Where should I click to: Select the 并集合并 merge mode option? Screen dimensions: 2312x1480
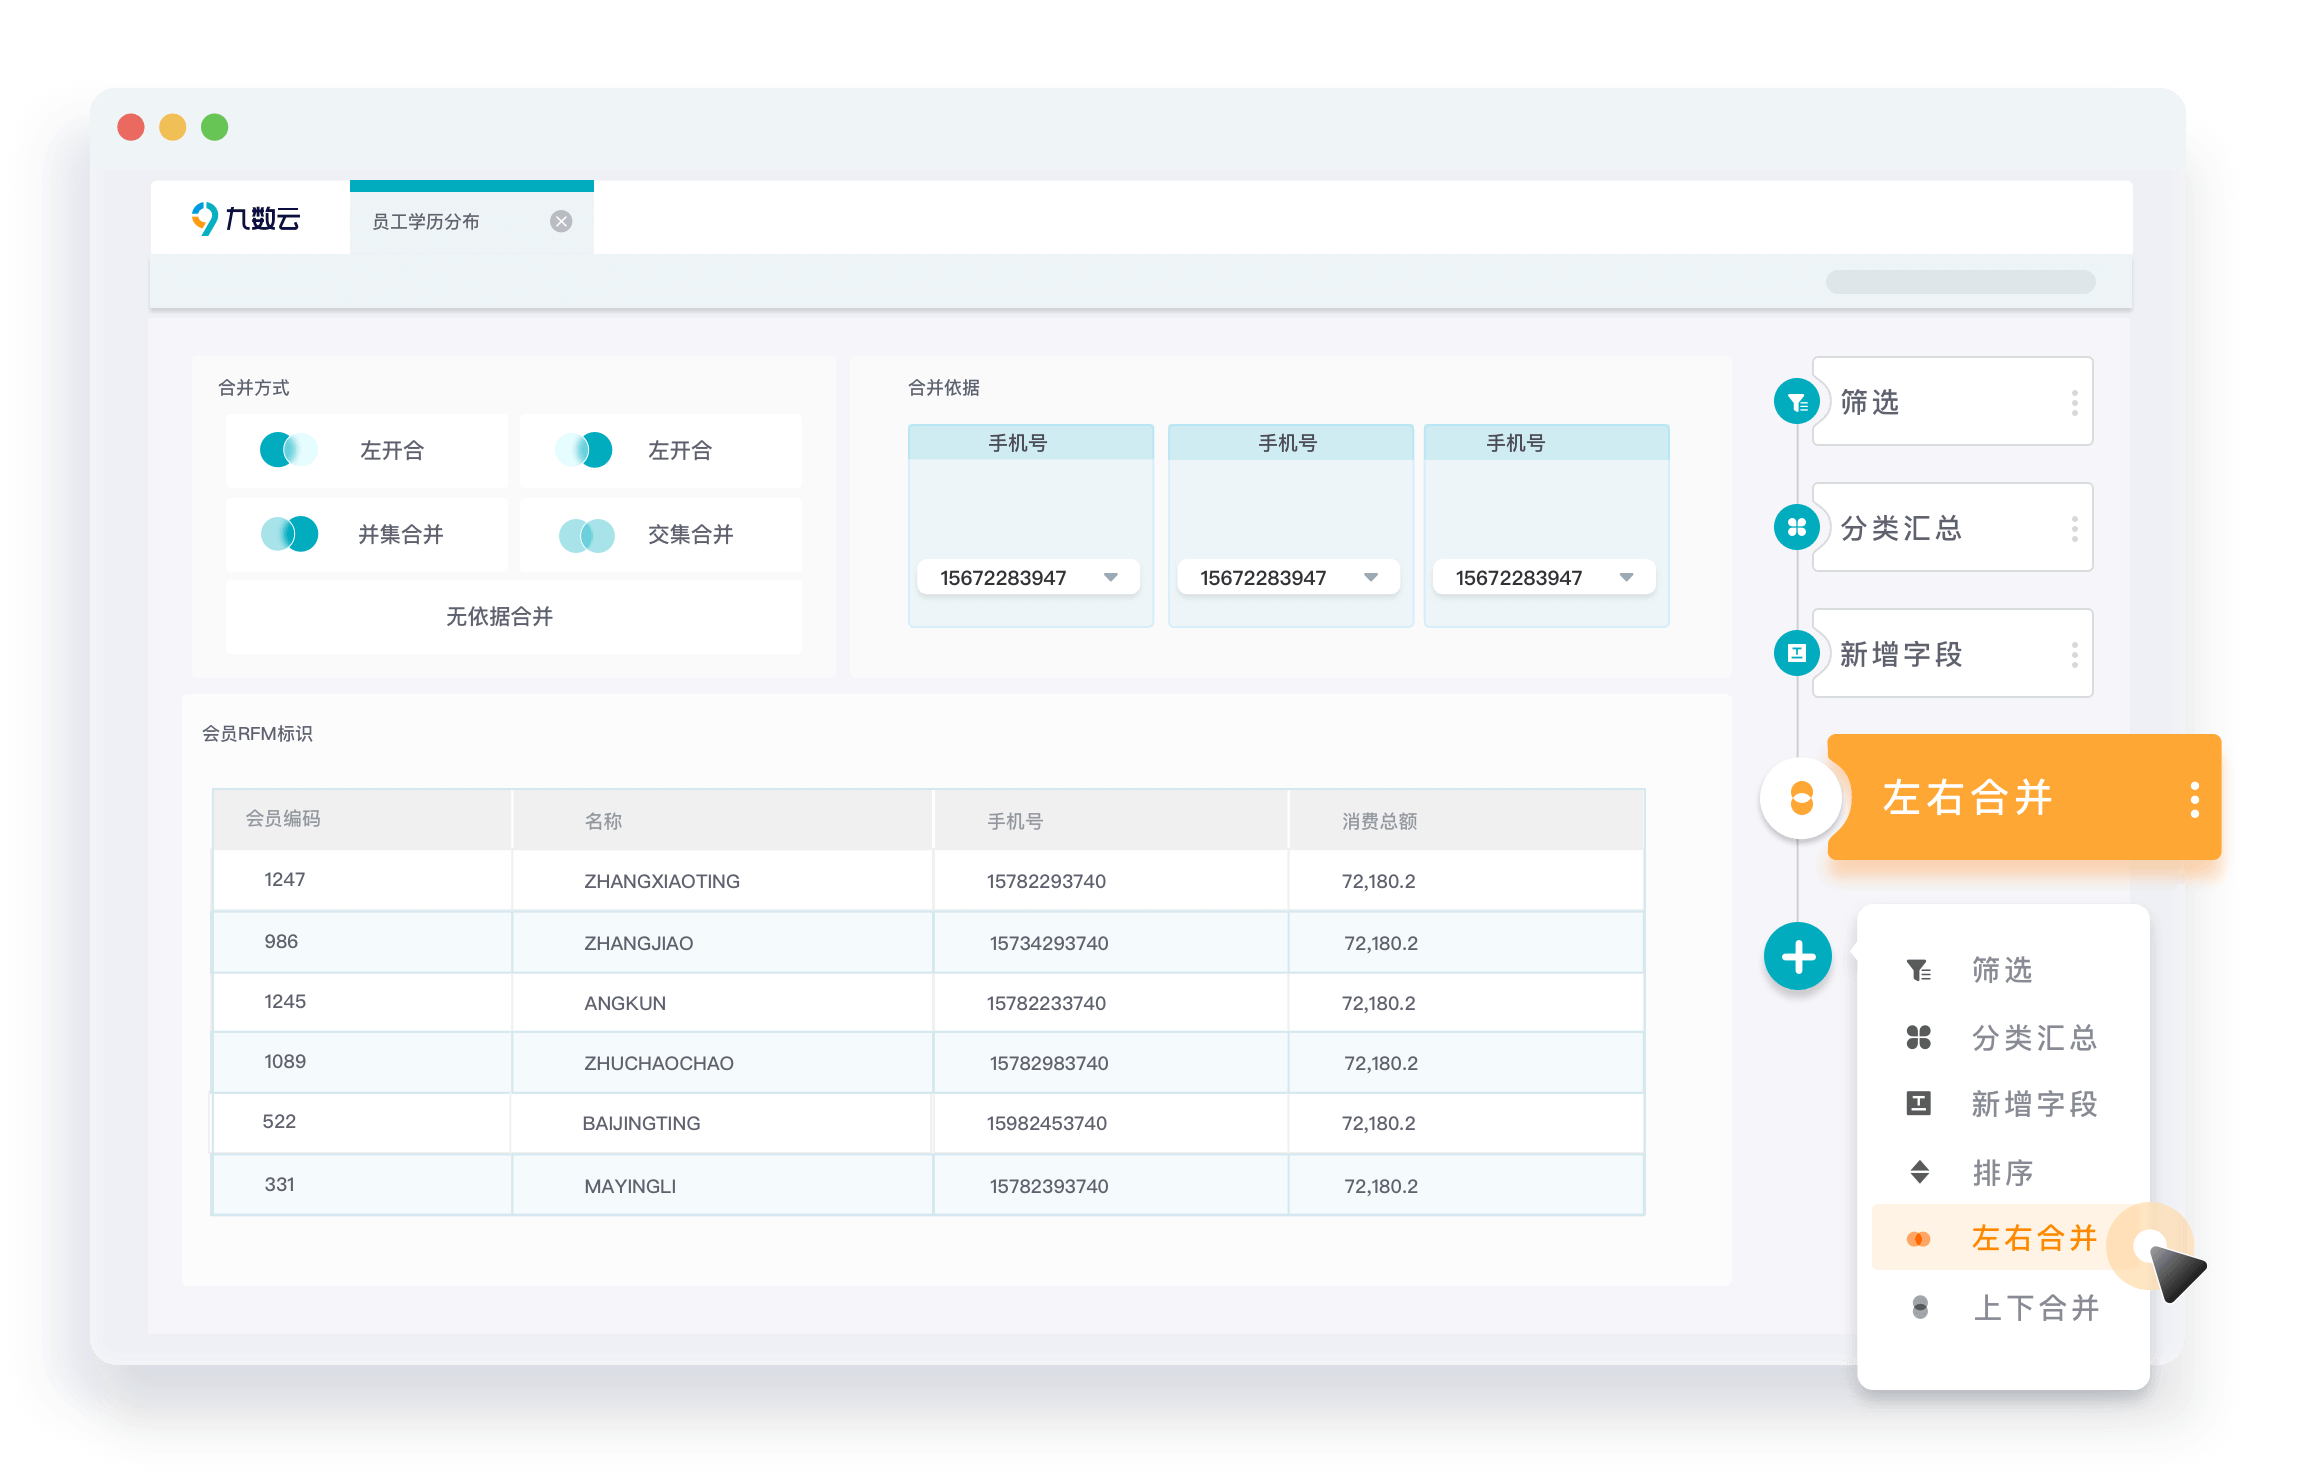367,535
